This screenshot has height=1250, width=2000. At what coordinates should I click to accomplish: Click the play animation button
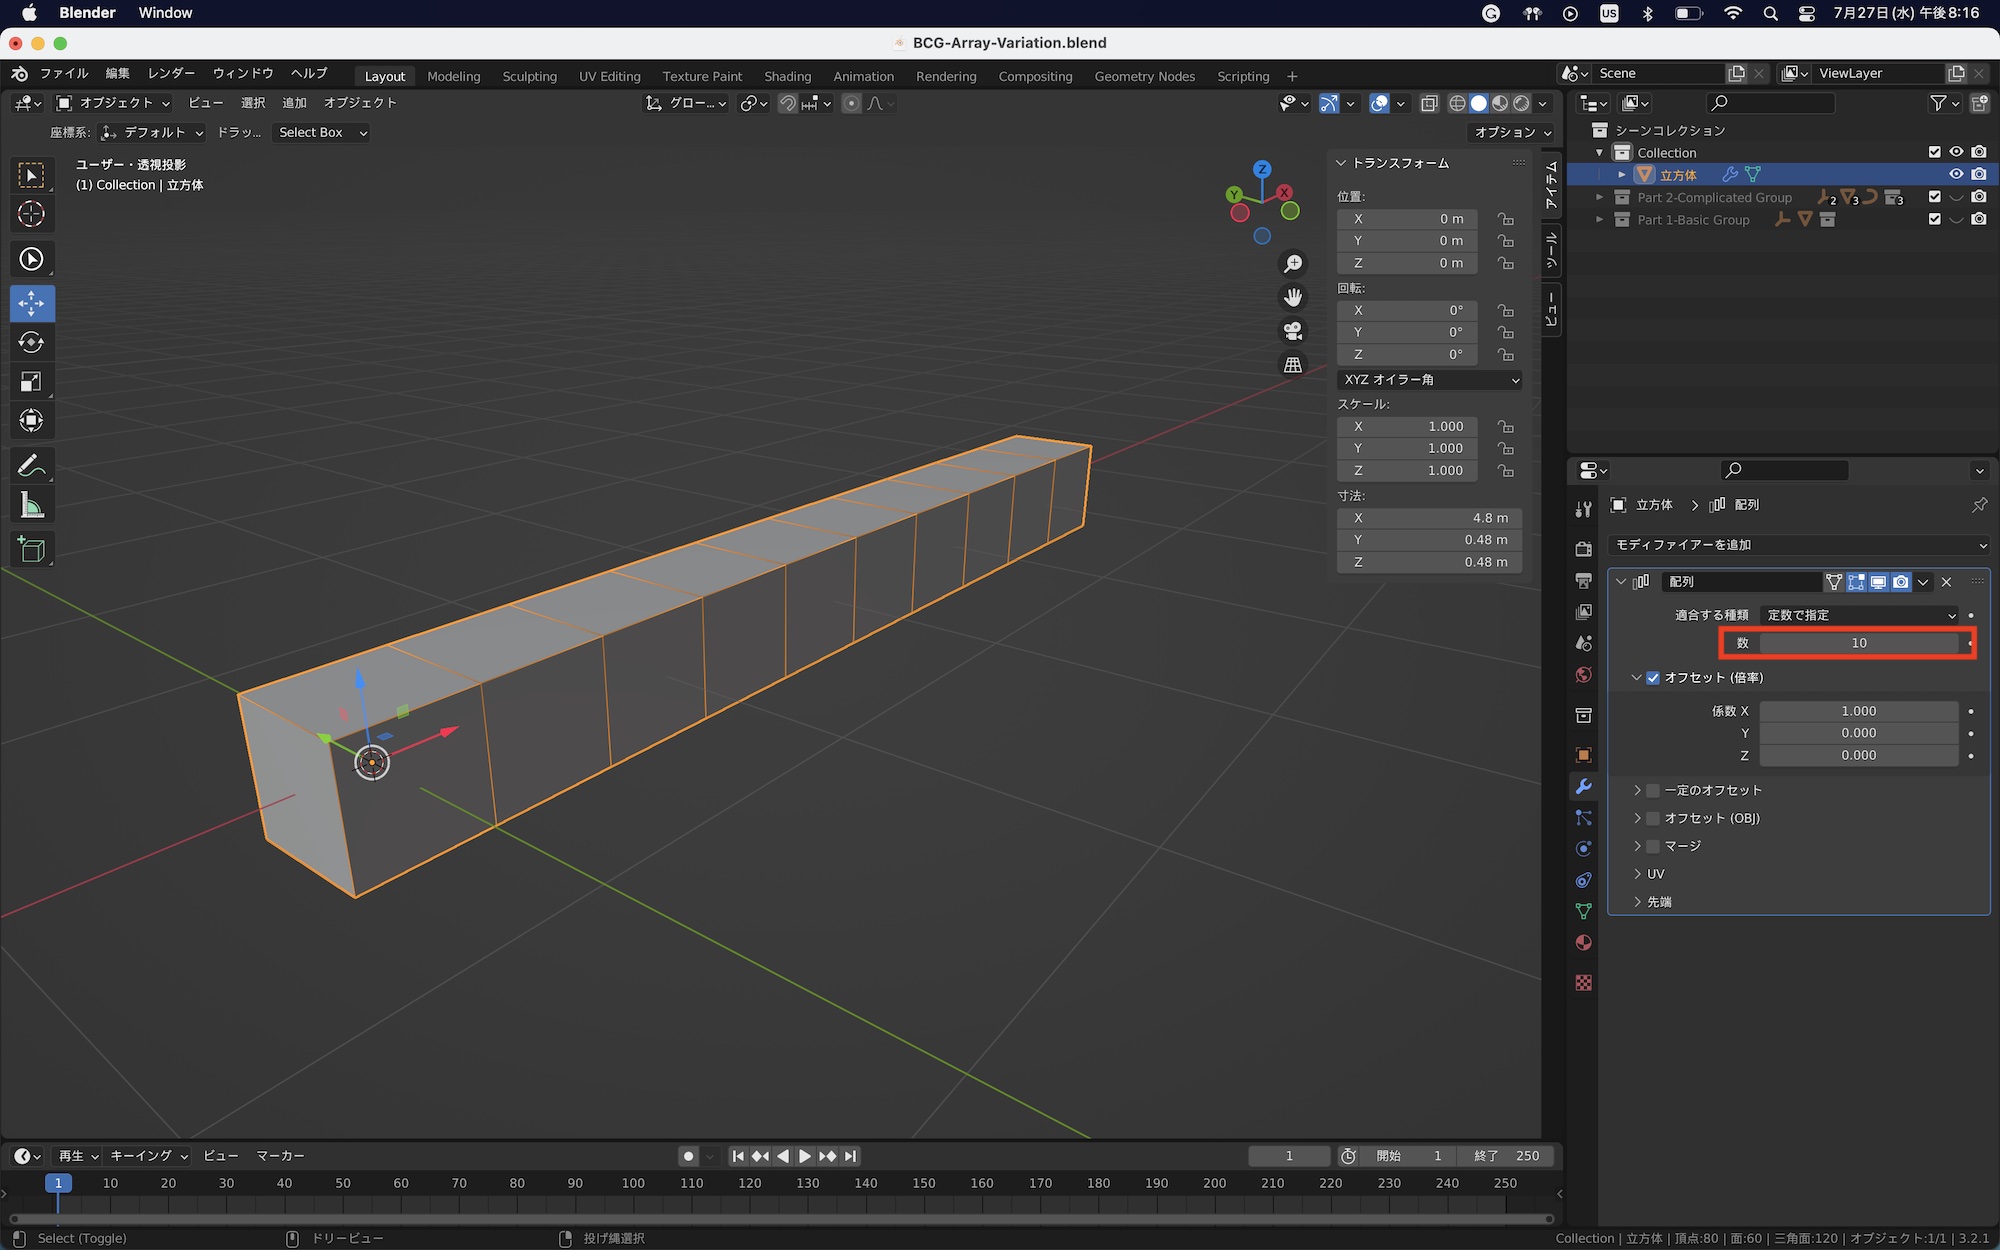pyautogui.click(x=805, y=1156)
